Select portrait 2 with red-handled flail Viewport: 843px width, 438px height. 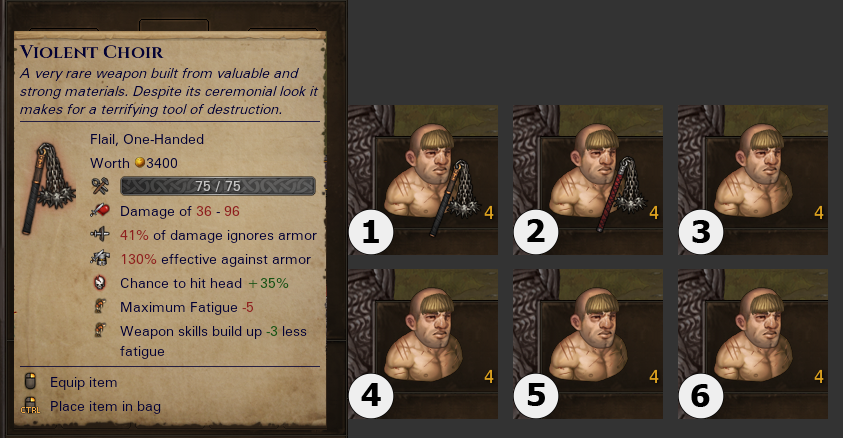588,180
